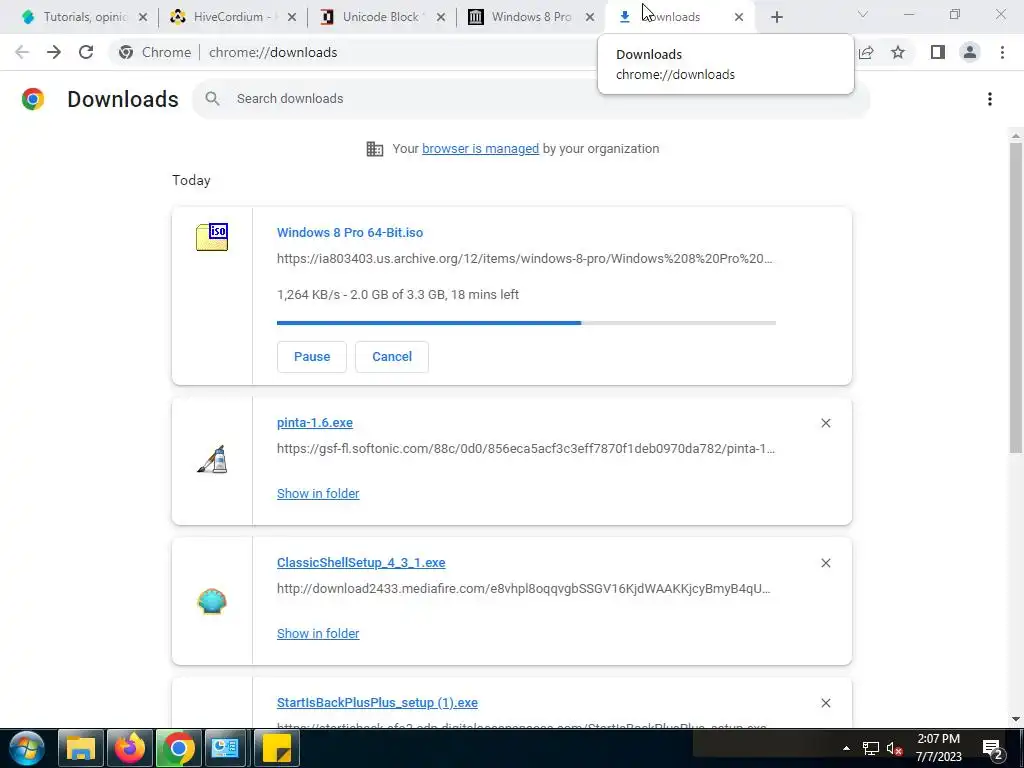Open StartIsBackPlusPlus_setup (1).exe link
The width and height of the screenshot is (1024, 768).
[377, 703]
